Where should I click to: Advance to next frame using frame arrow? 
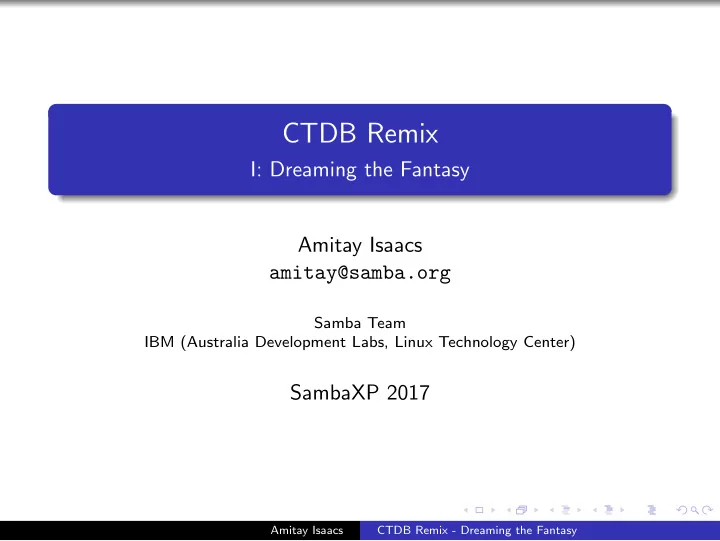pyautogui.click(x=535, y=510)
